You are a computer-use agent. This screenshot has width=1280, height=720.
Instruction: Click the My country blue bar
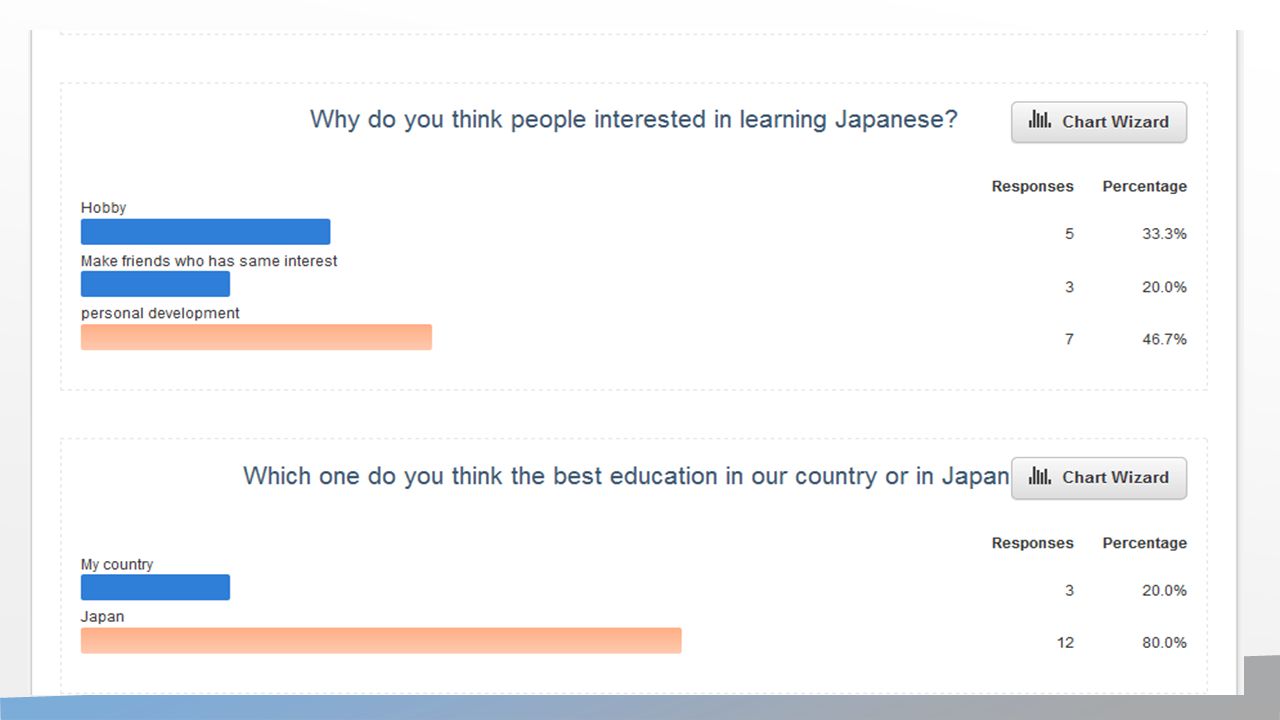pos(155,588)
